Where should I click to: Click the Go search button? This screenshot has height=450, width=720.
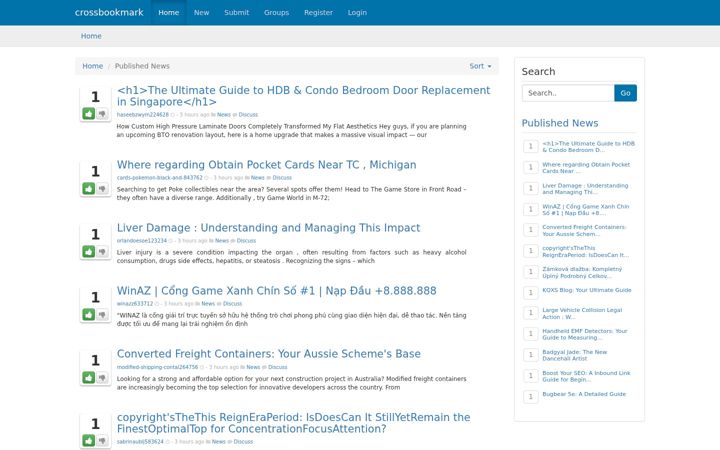tap(625, 93)
